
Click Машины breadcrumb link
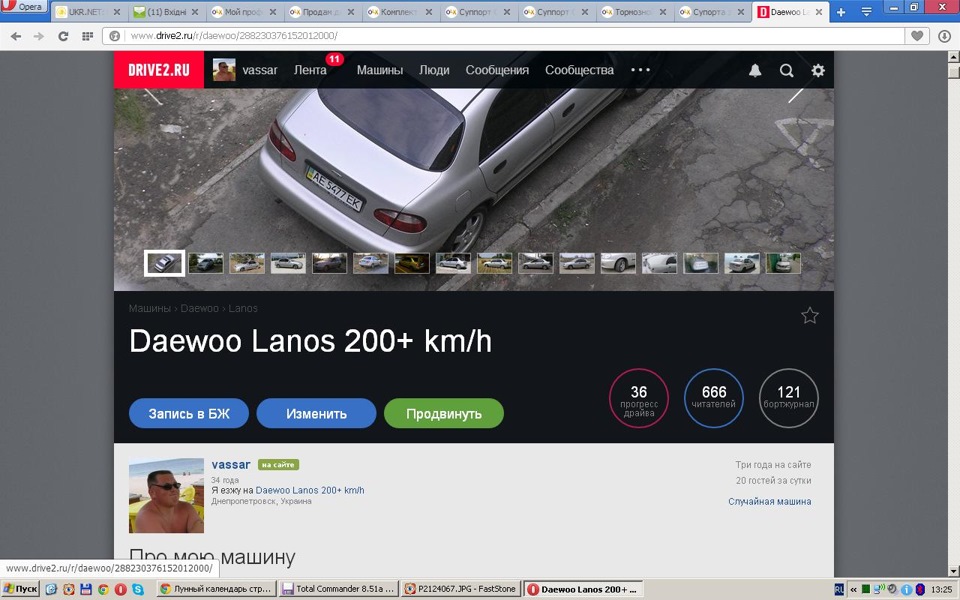(x=149, y=309)
